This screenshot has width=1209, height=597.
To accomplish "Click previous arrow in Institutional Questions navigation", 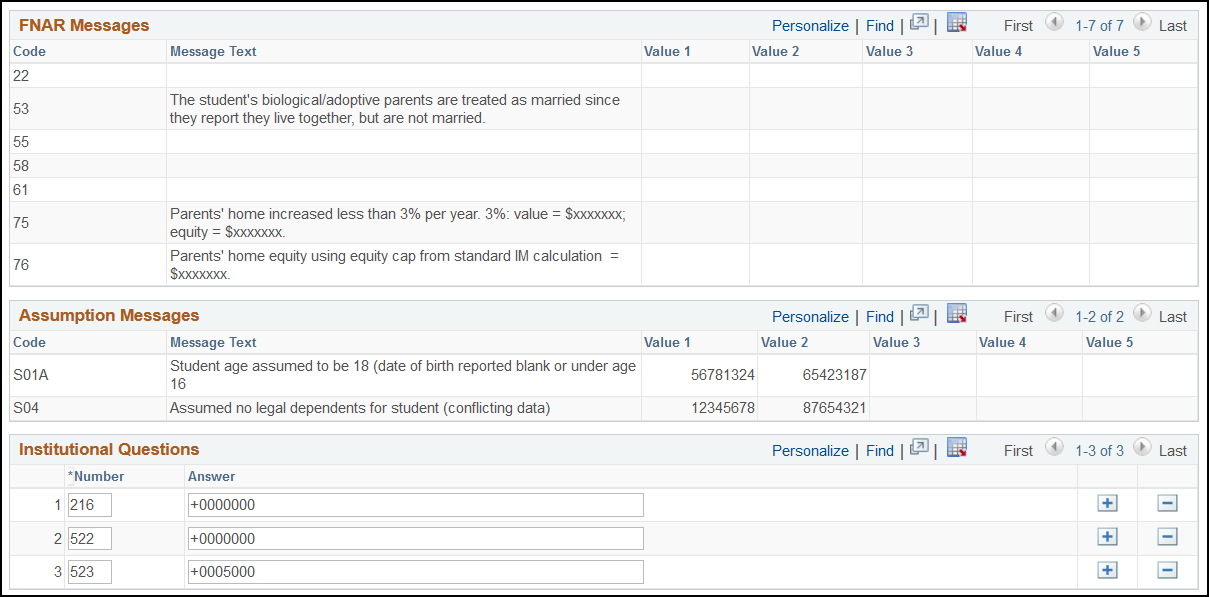I will (1054, 450).
